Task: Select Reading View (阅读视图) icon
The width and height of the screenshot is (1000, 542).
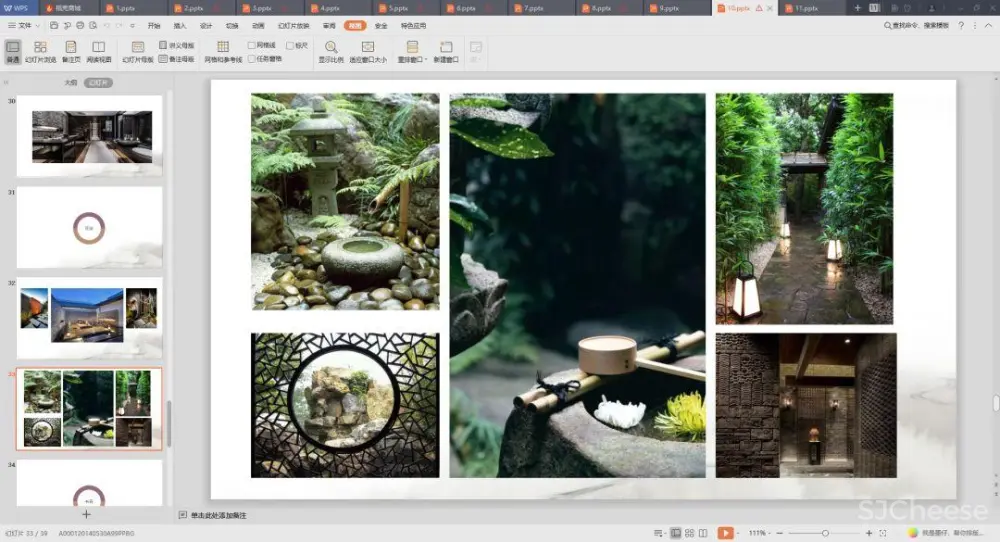Action: [x=98, y=52]
